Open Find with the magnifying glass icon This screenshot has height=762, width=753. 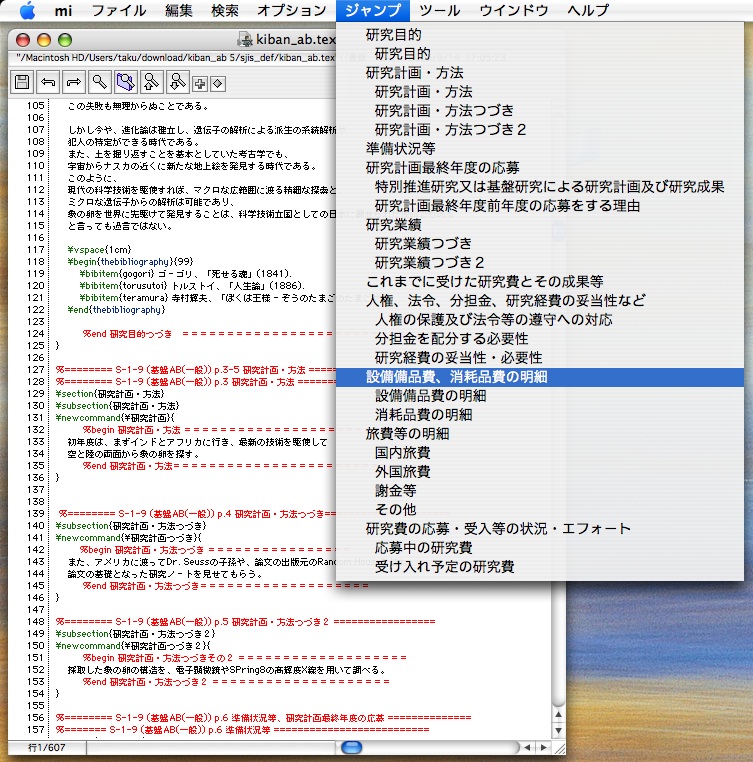point(99,82)
